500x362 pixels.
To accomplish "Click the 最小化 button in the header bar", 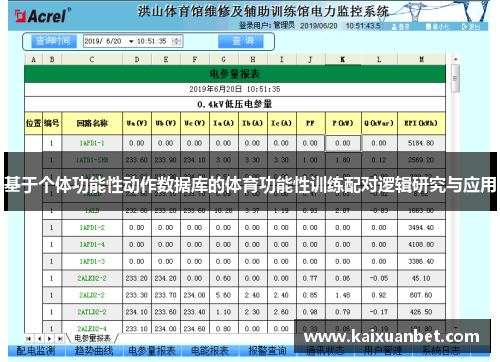I will [x=438, y=27].
